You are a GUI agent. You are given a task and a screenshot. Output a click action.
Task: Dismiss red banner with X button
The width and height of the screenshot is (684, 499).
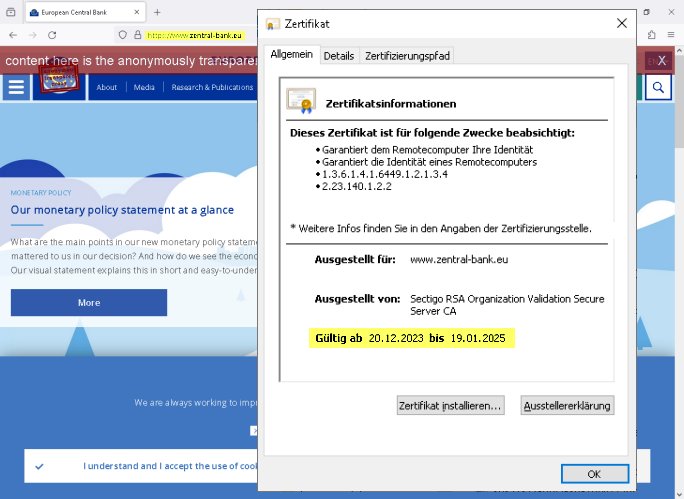[x=662, y=61]
